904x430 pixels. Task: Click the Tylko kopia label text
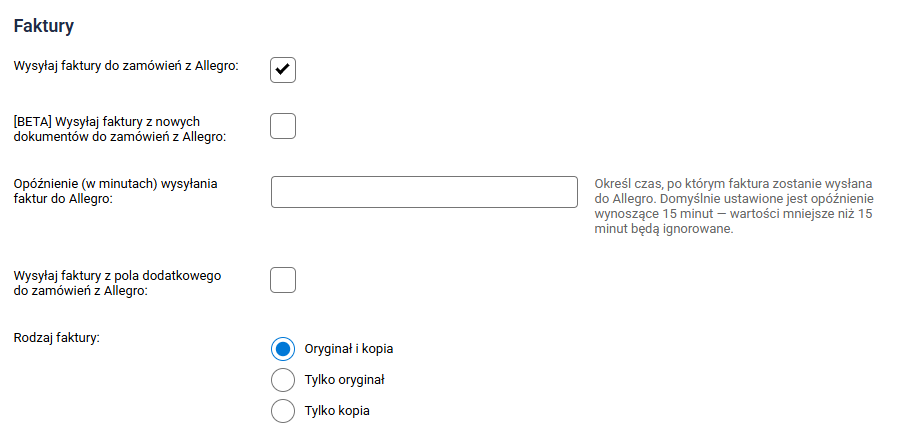point(337,411)
